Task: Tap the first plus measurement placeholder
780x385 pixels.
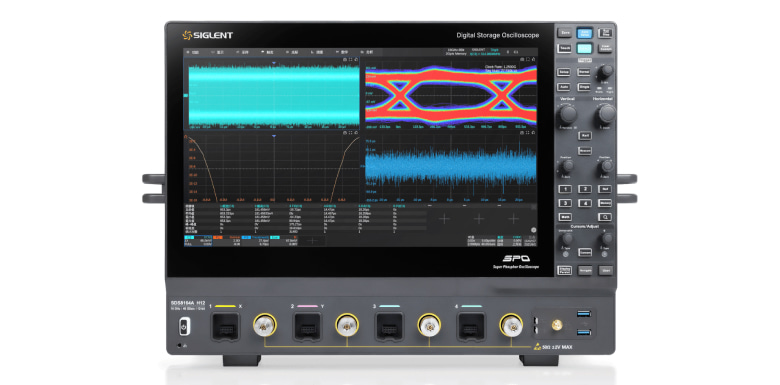Action: (x=444, y=218)
